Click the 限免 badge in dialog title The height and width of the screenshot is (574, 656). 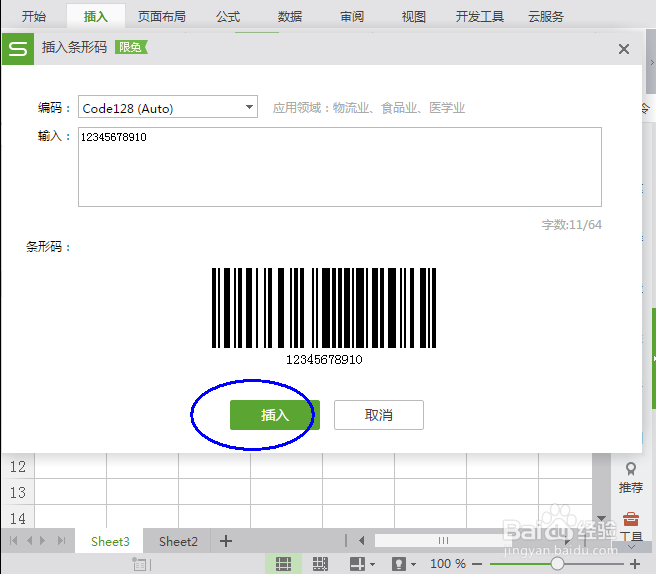(131, 47)
